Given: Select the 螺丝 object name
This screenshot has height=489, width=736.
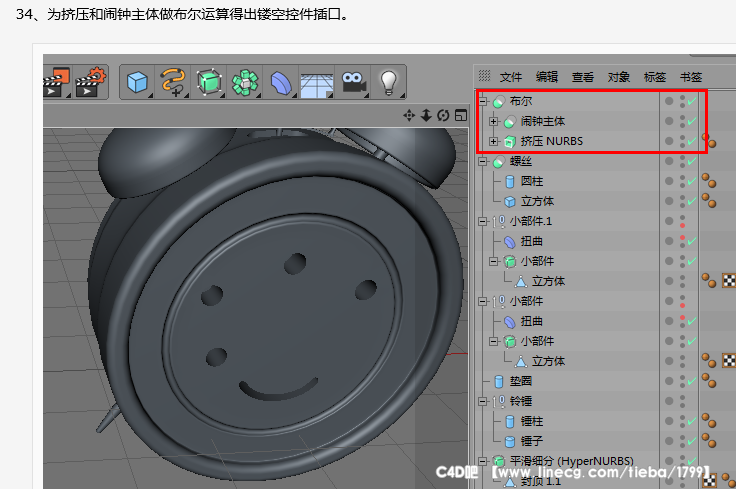Looking at the screenshot, I should [x=521, y=161].
